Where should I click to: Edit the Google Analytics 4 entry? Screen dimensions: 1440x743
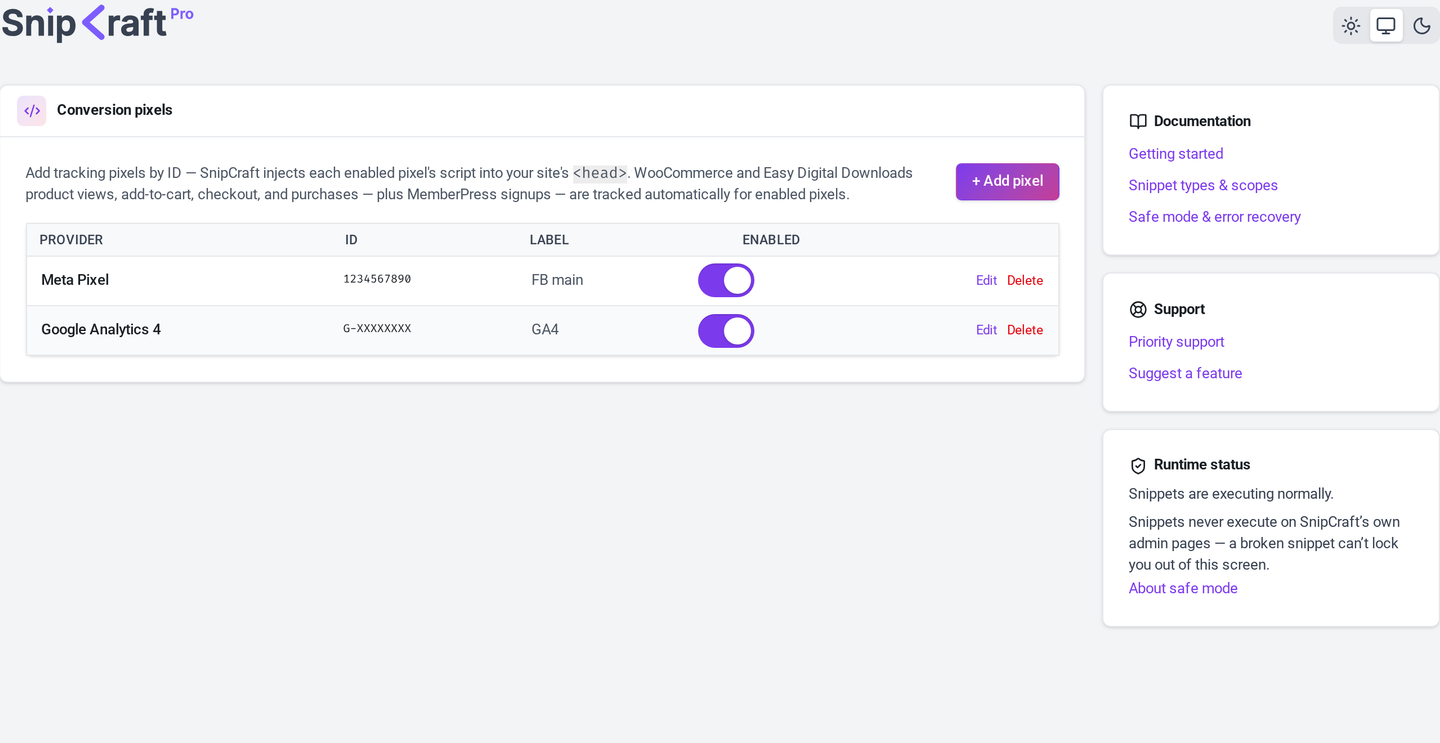[x=986, y=330]
